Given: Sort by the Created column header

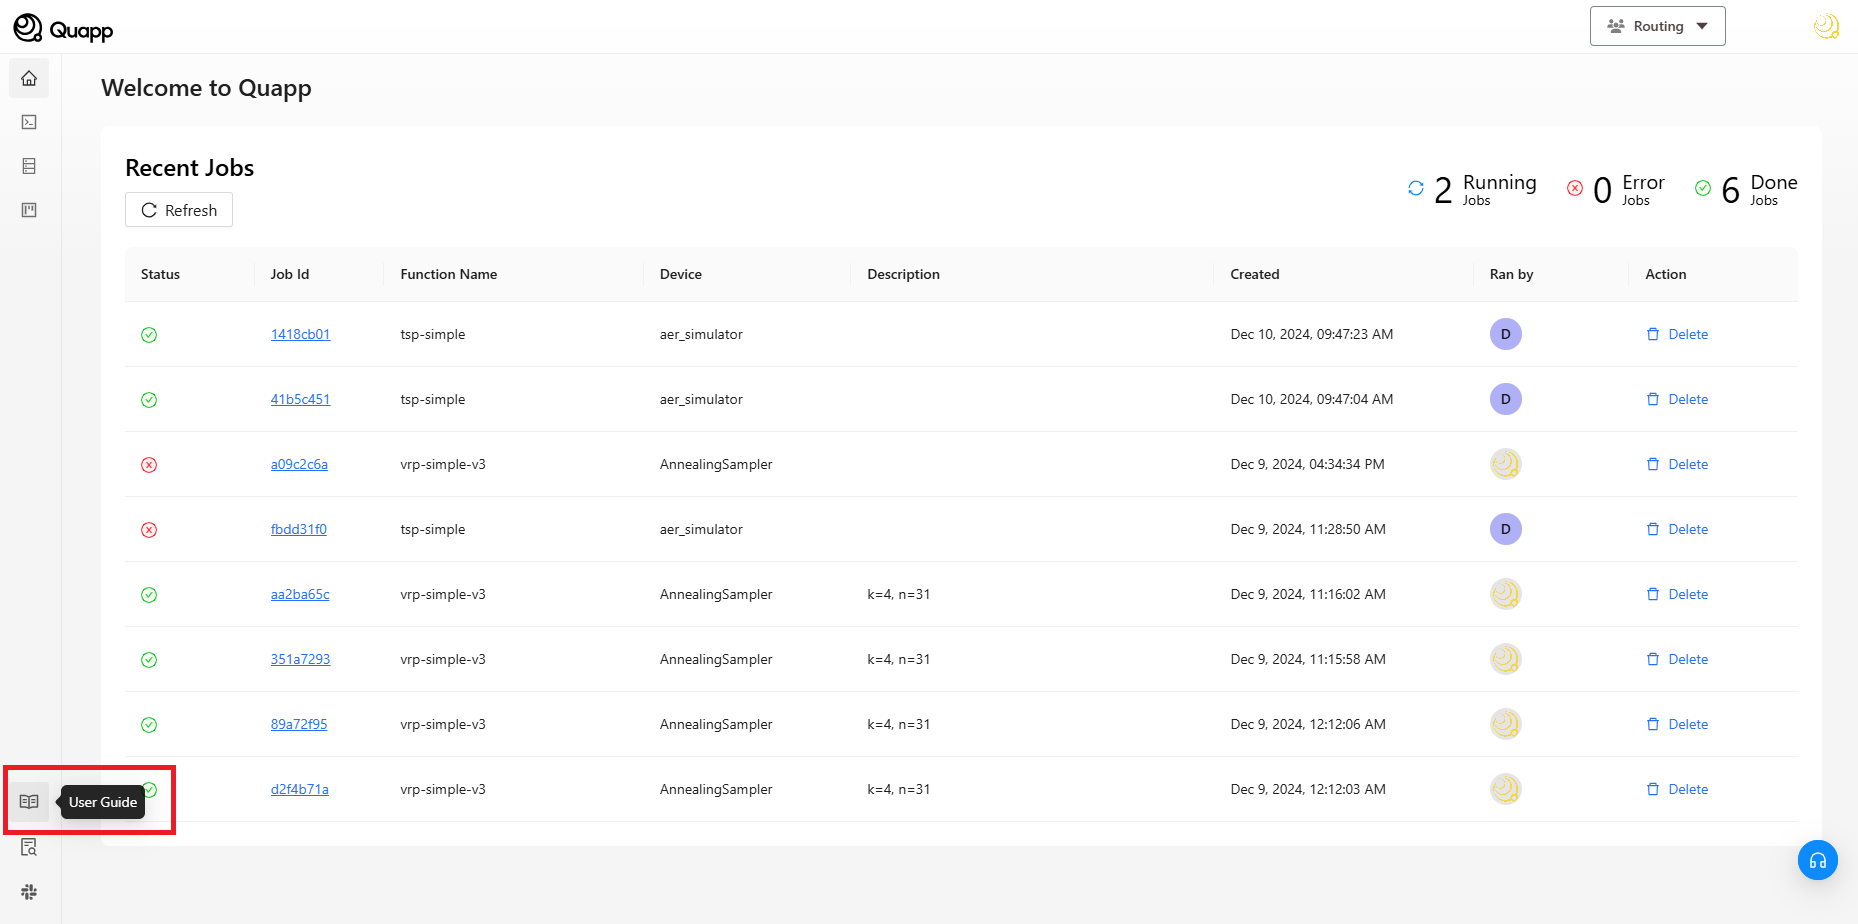Looking at the screenshot, I should [x=1254, y=274].
